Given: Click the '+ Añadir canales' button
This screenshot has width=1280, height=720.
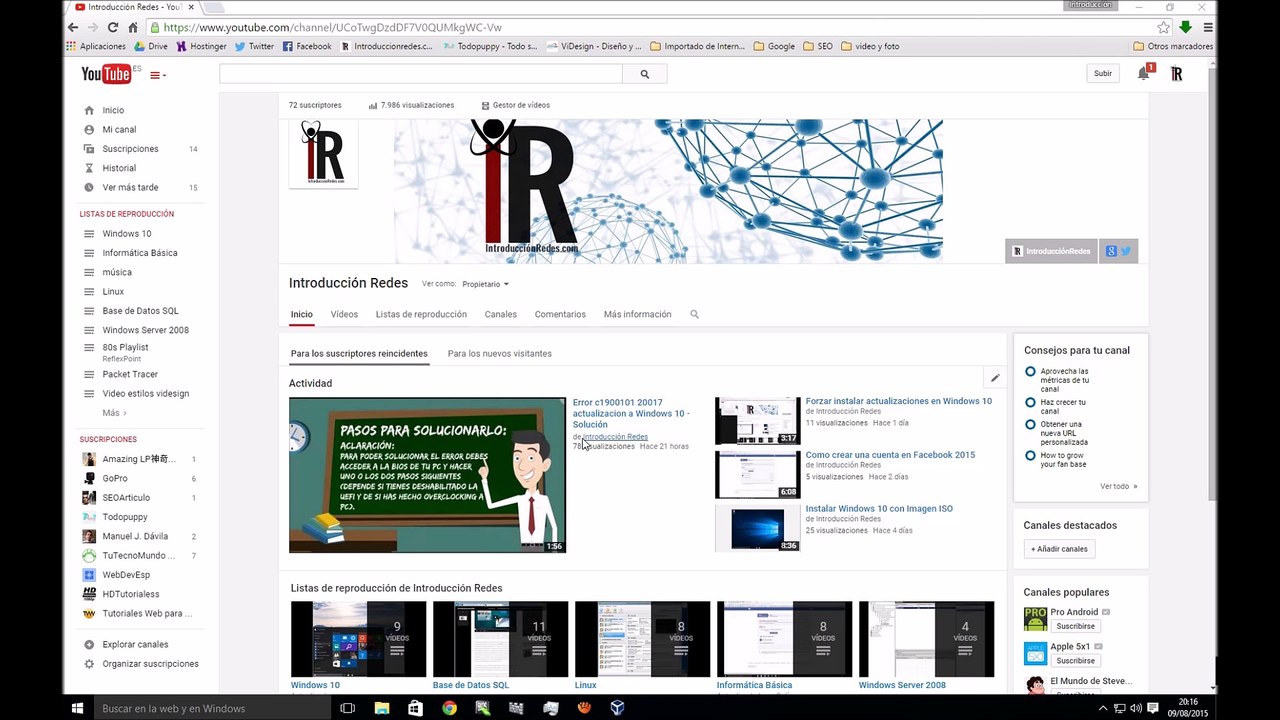Looking at the screenshot, I should pyautogui.click(x=1060, y=549).
